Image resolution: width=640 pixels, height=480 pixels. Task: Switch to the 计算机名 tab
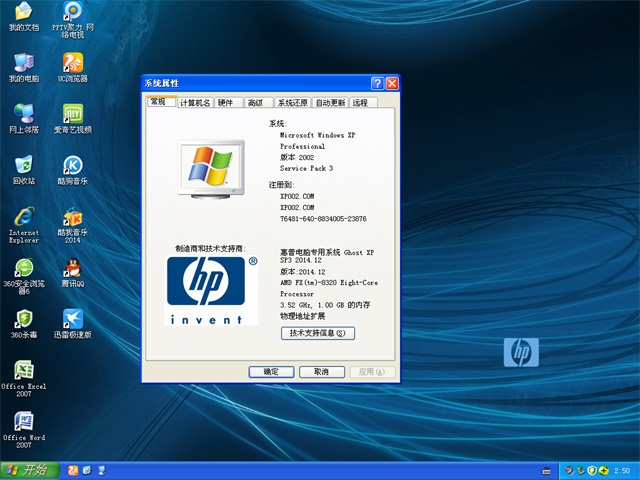[195, 103]
